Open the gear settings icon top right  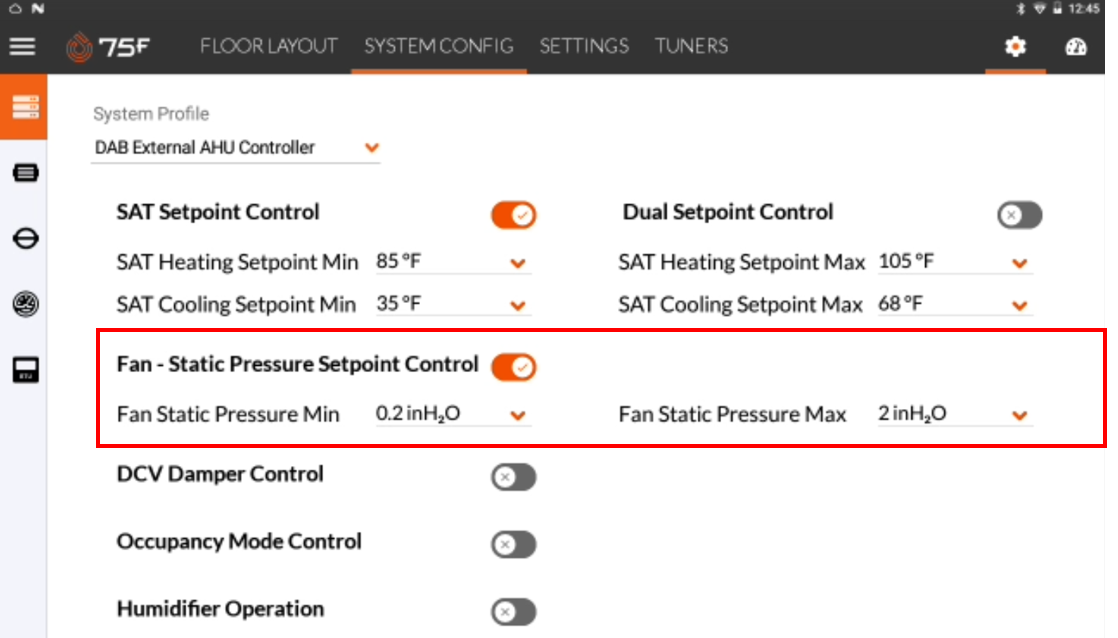tap(1015, 45)
